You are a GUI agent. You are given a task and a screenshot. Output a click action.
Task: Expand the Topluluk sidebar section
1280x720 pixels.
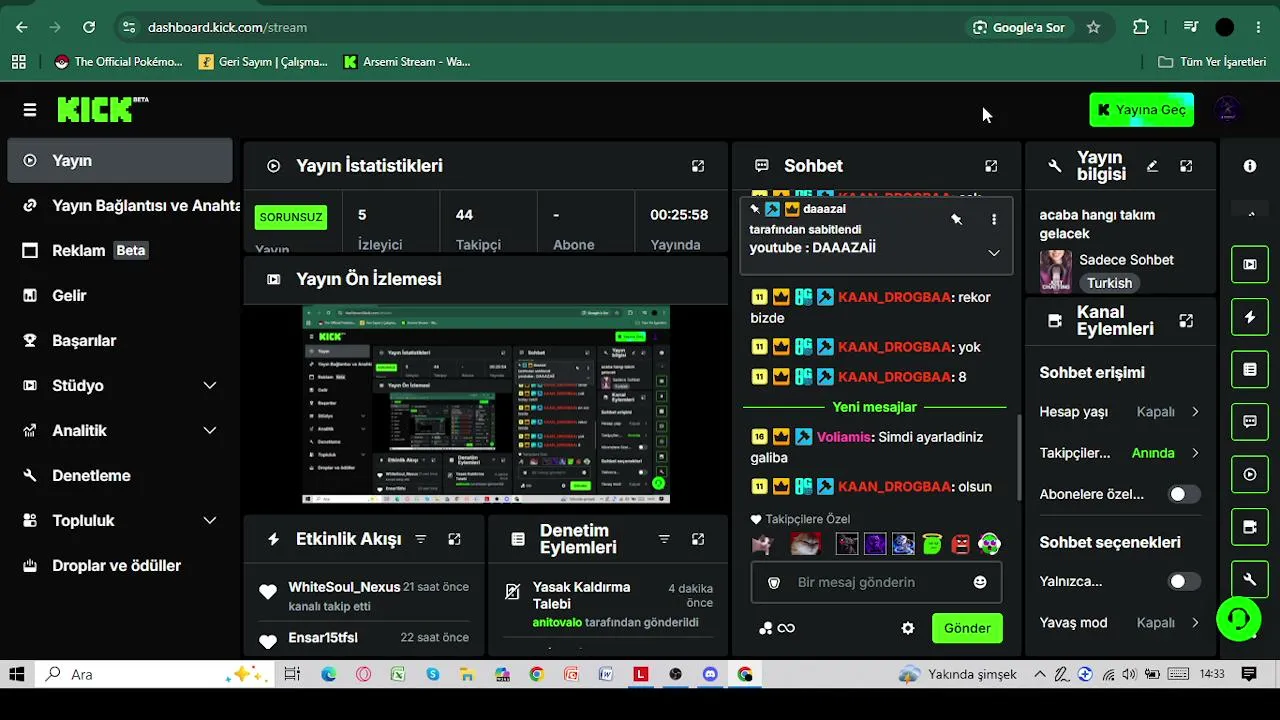click(210, 521)
